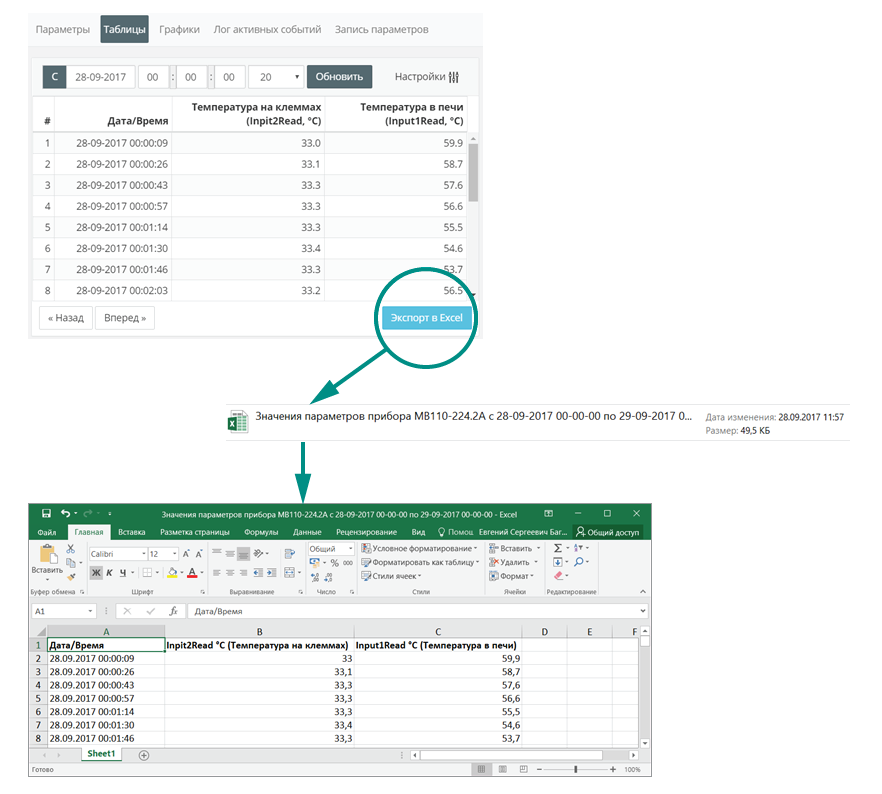882x794 pixels.
Task: Click the italic formatting icon
Action: click(x=109, y=573)
